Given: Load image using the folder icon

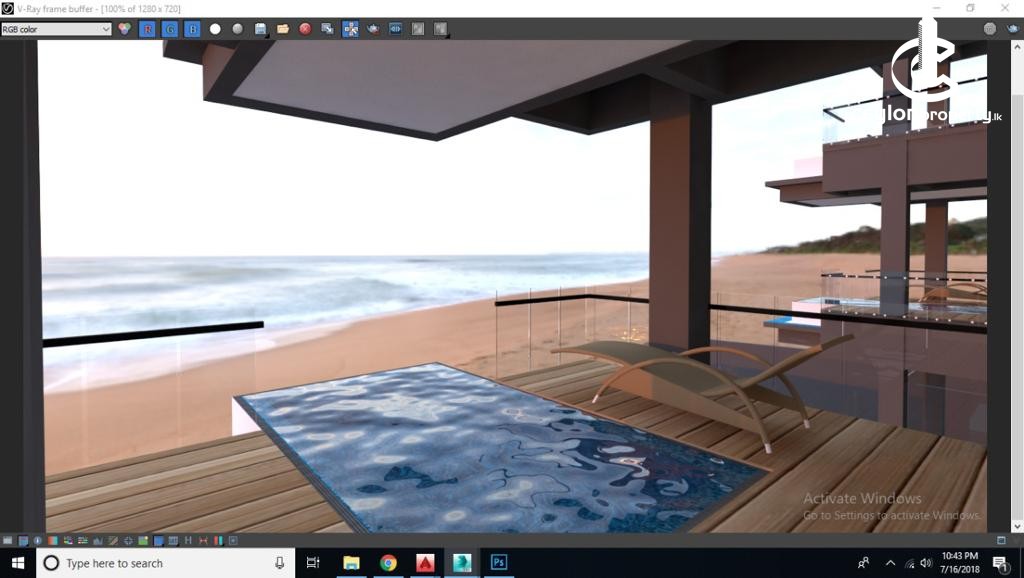Looking at the screenshot, I should 283,29.
